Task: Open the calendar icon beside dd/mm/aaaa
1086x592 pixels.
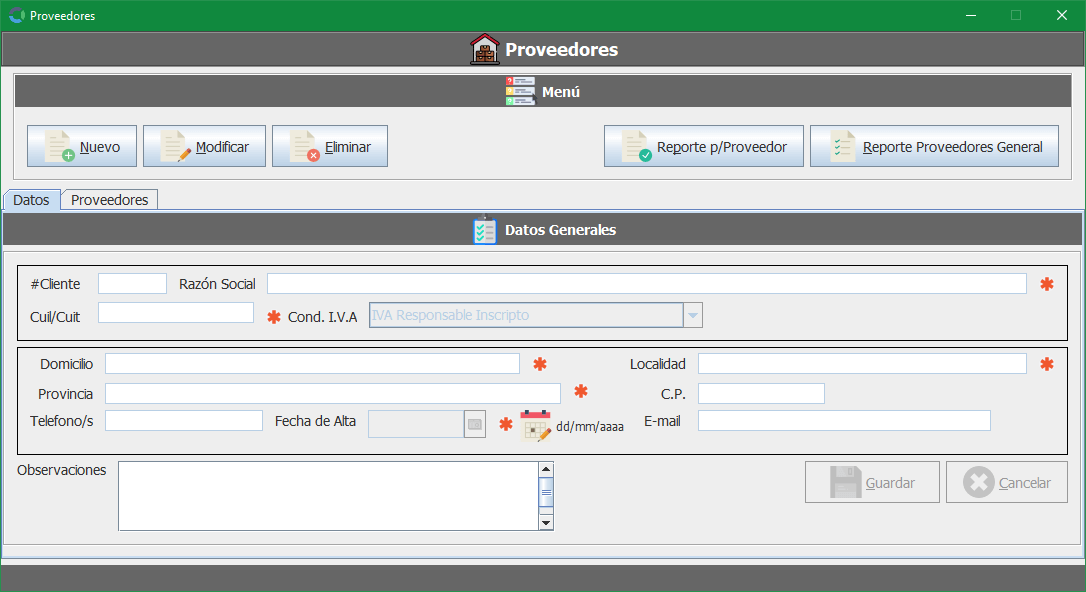Action: point(535,425)
